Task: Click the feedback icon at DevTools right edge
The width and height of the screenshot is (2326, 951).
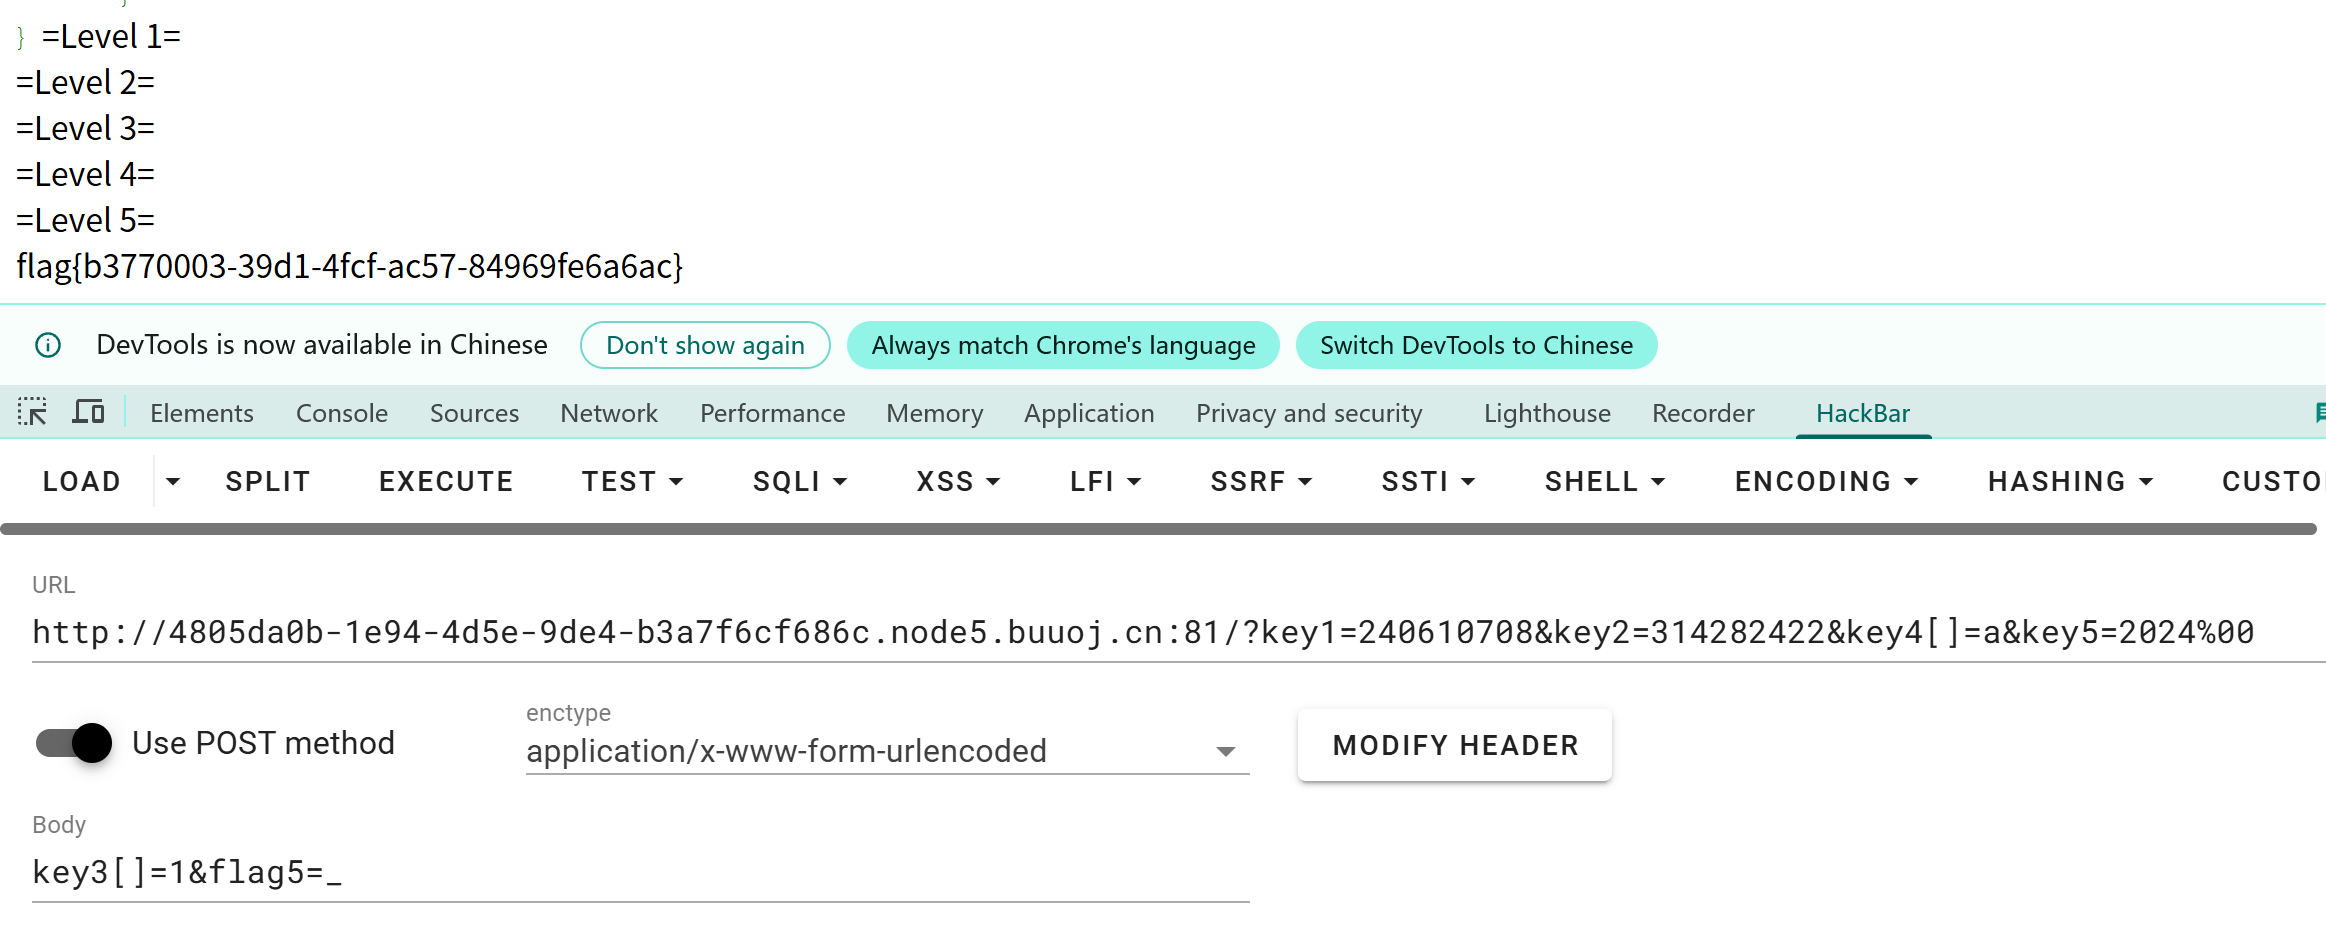Action: tap(2319, 412)
